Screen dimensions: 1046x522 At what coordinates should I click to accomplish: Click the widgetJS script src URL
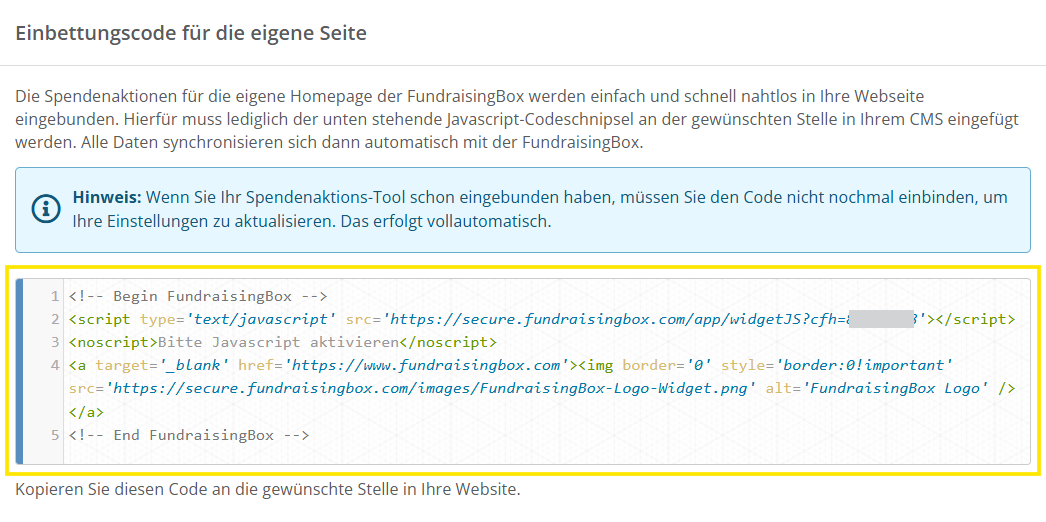point(655,319)
